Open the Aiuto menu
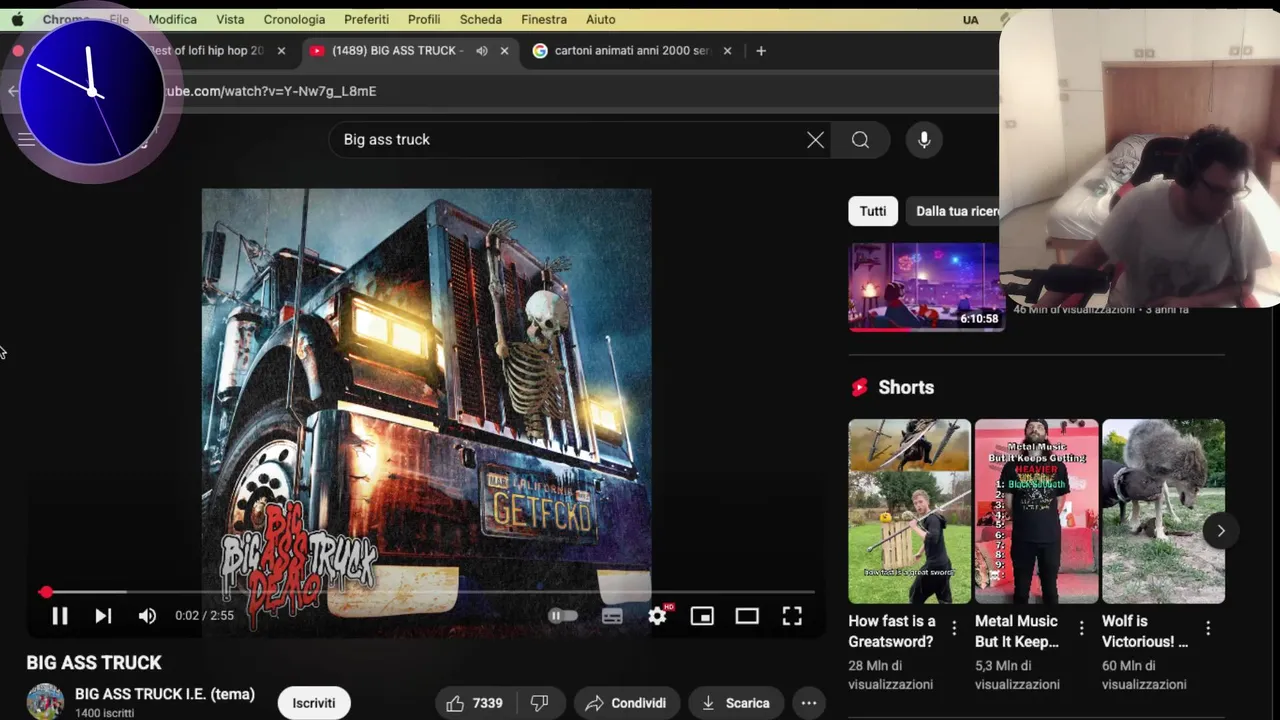Viewport: 1280px width, 720px height. [601, 19]
